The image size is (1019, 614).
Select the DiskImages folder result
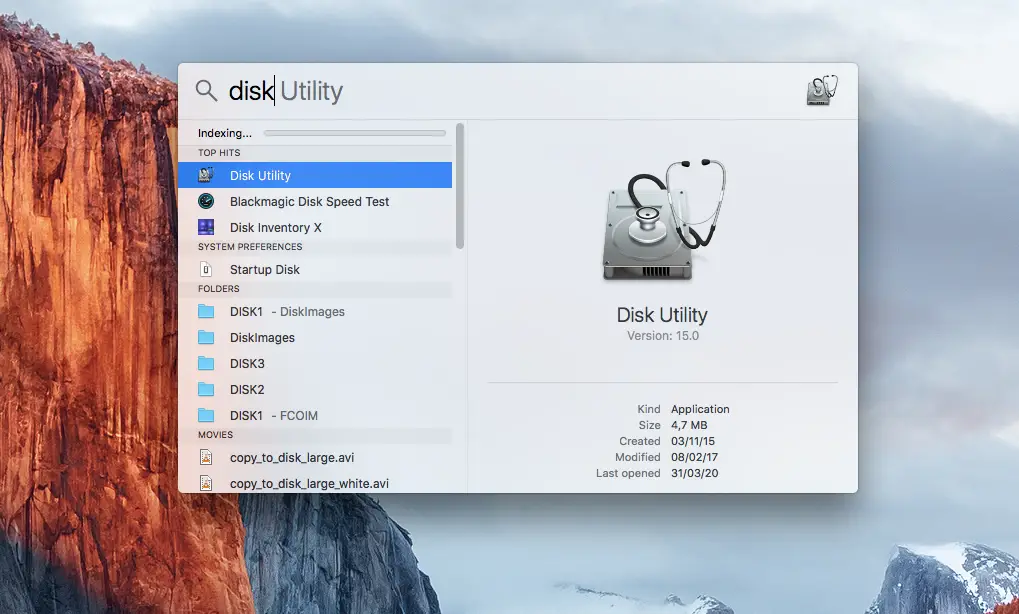pyautogui.click(x=315, y=337)
